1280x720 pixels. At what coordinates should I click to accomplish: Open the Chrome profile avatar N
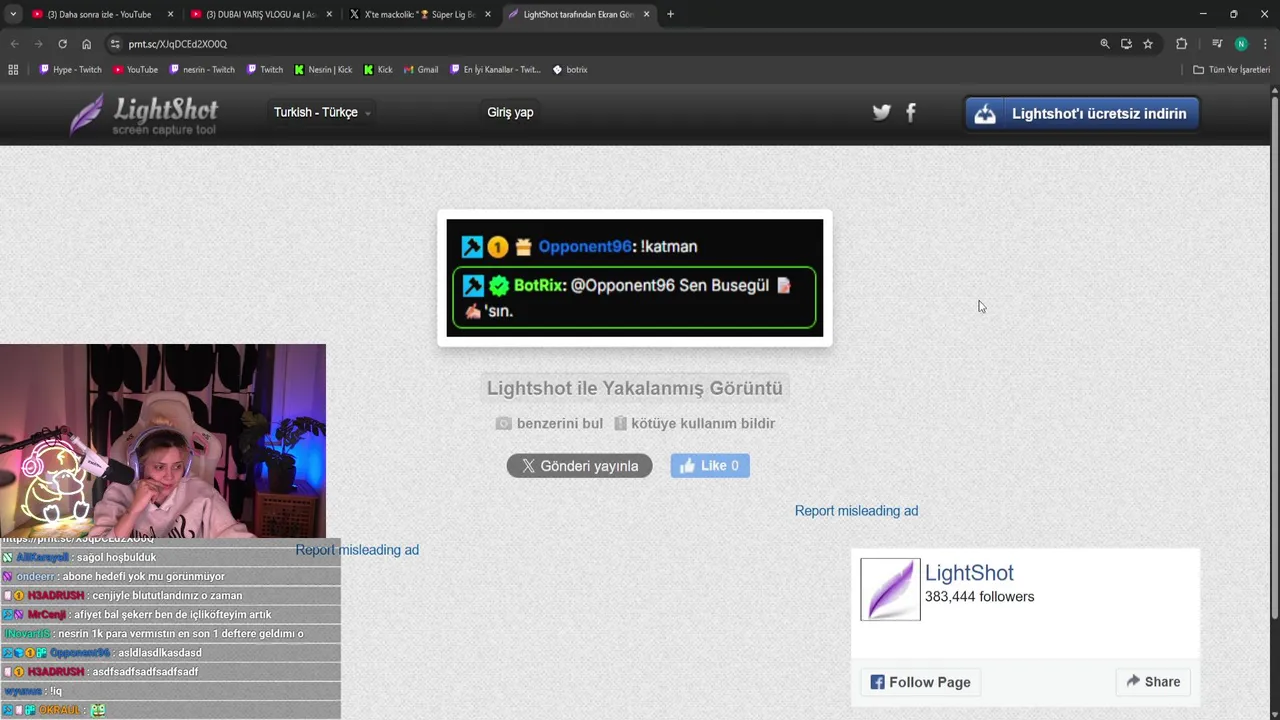[x=1241, y=44]
